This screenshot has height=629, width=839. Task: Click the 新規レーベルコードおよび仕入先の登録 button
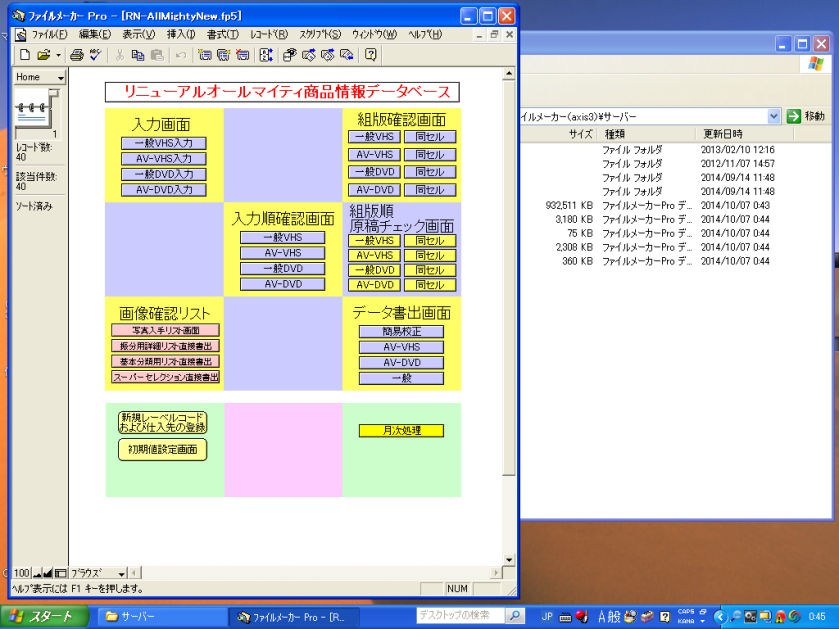(x=162, y=423)
